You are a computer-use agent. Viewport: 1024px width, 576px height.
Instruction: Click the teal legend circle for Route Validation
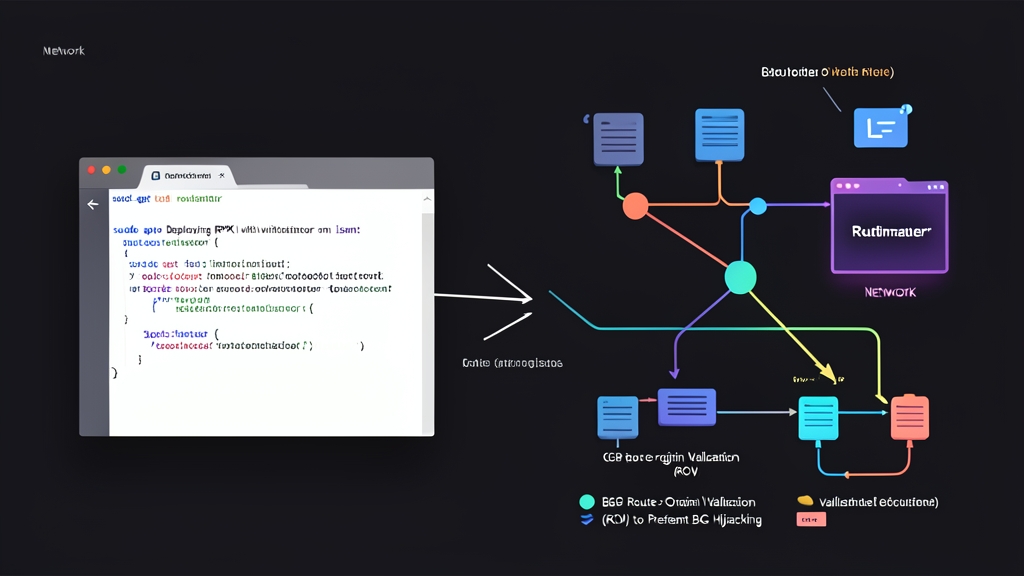click(587, 502)
